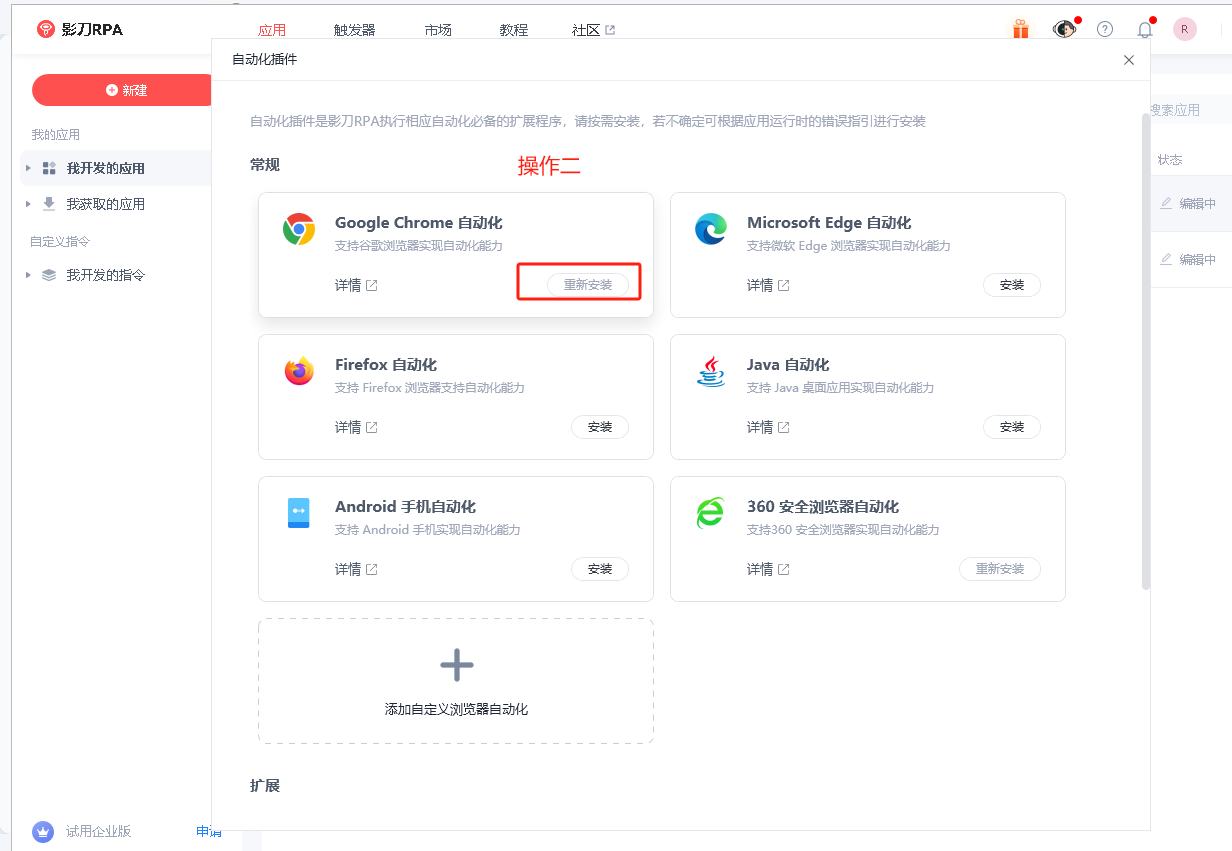1232x851 pixels.
Task: Expand the 我获取的应用 tree arrow
Action: (x=28, y=204)
